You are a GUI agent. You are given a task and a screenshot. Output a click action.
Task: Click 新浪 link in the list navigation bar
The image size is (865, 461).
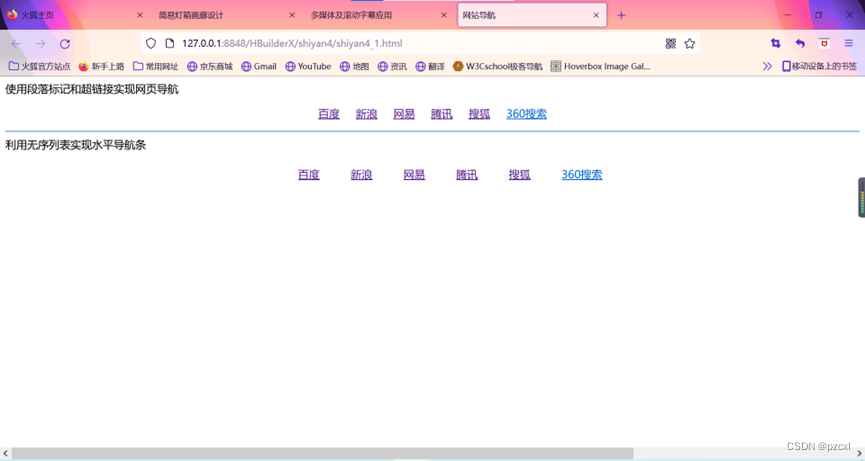pos(361,175)
